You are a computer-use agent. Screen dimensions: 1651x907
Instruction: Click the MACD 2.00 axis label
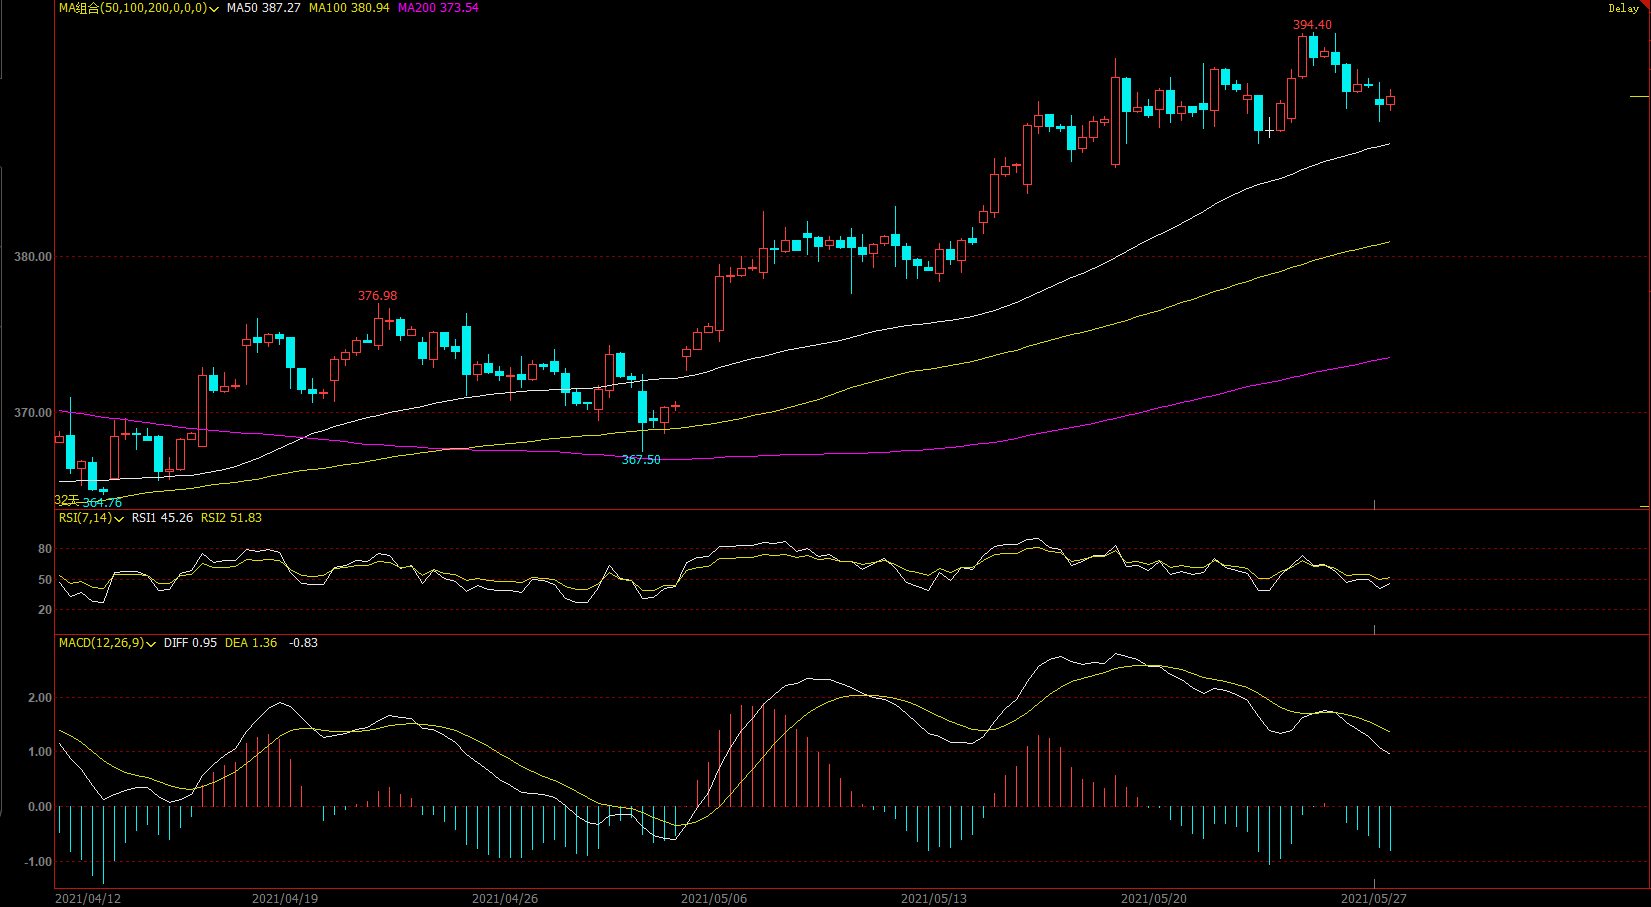click(39, 698)
